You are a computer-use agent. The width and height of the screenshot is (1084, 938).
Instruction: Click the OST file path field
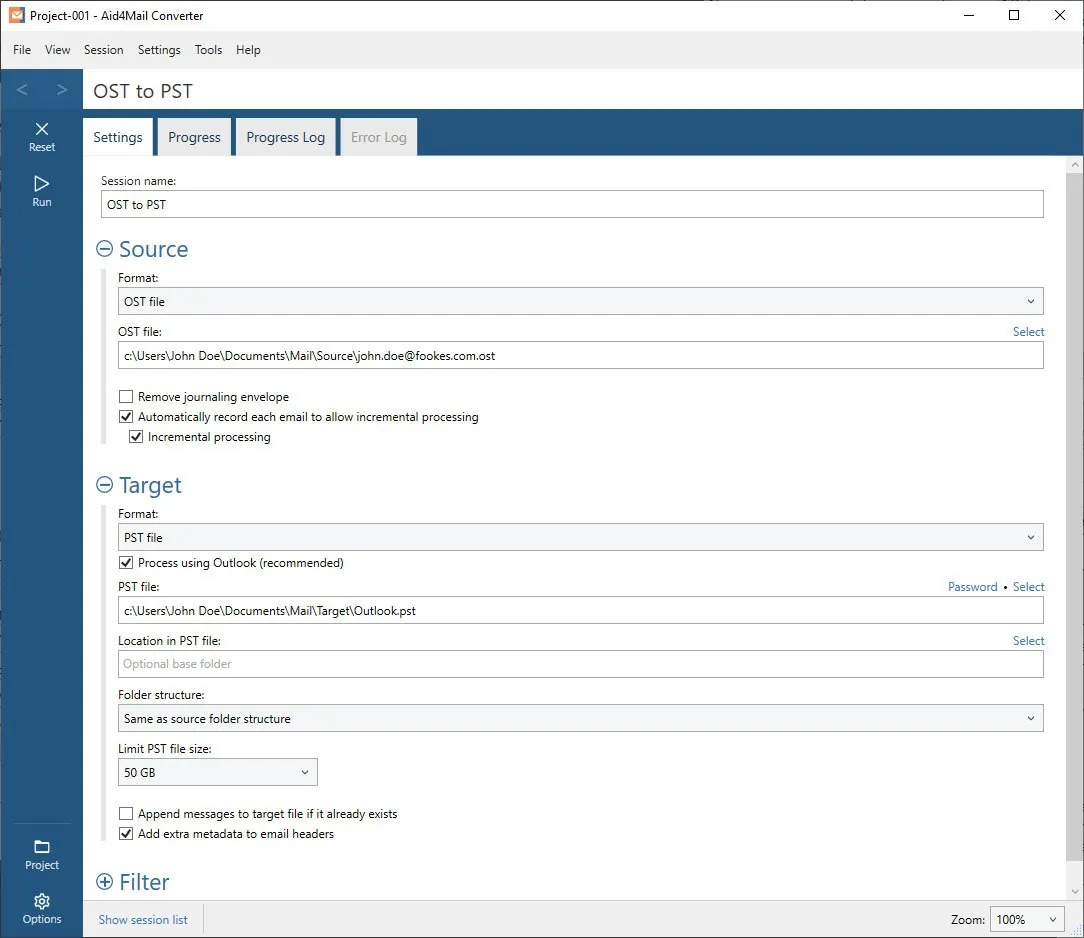point(580,355)
